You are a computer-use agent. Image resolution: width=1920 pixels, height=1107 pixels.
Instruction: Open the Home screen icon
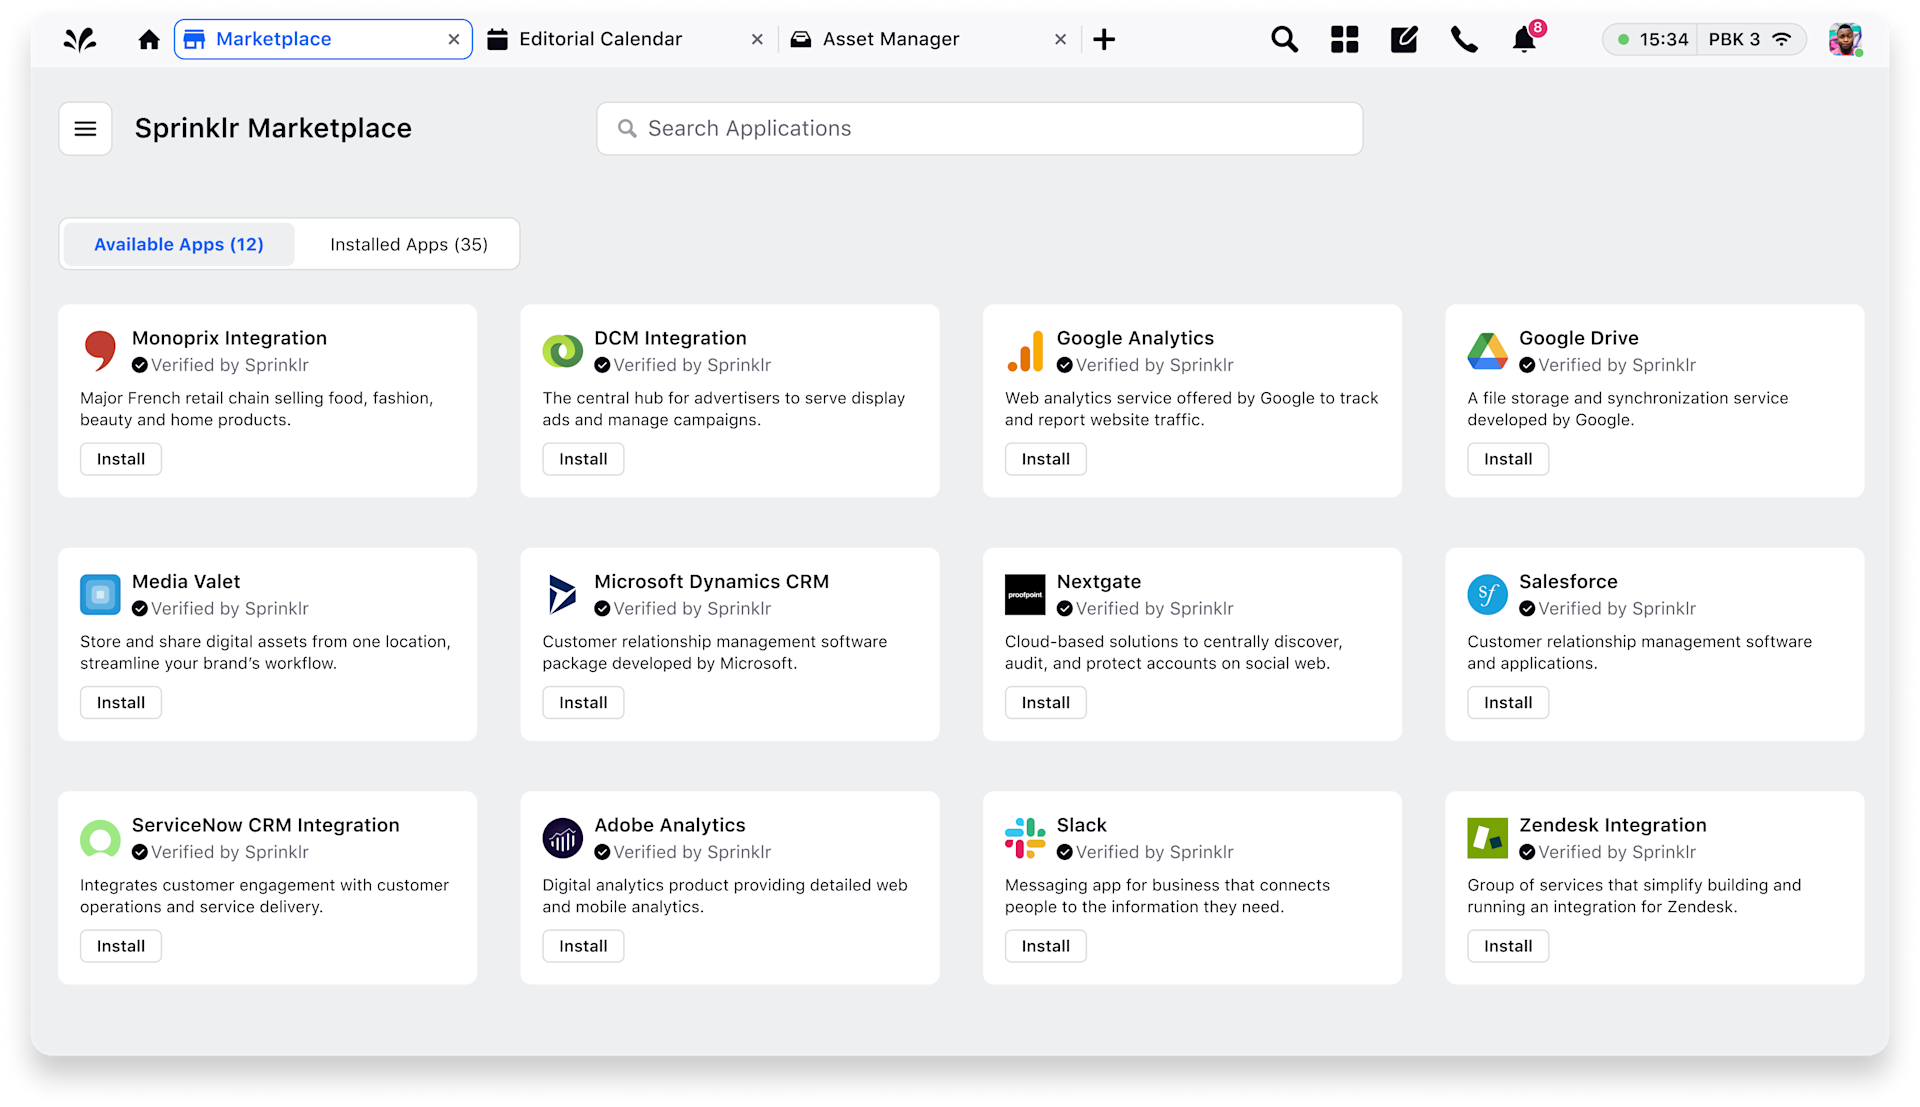pos(148,39)
